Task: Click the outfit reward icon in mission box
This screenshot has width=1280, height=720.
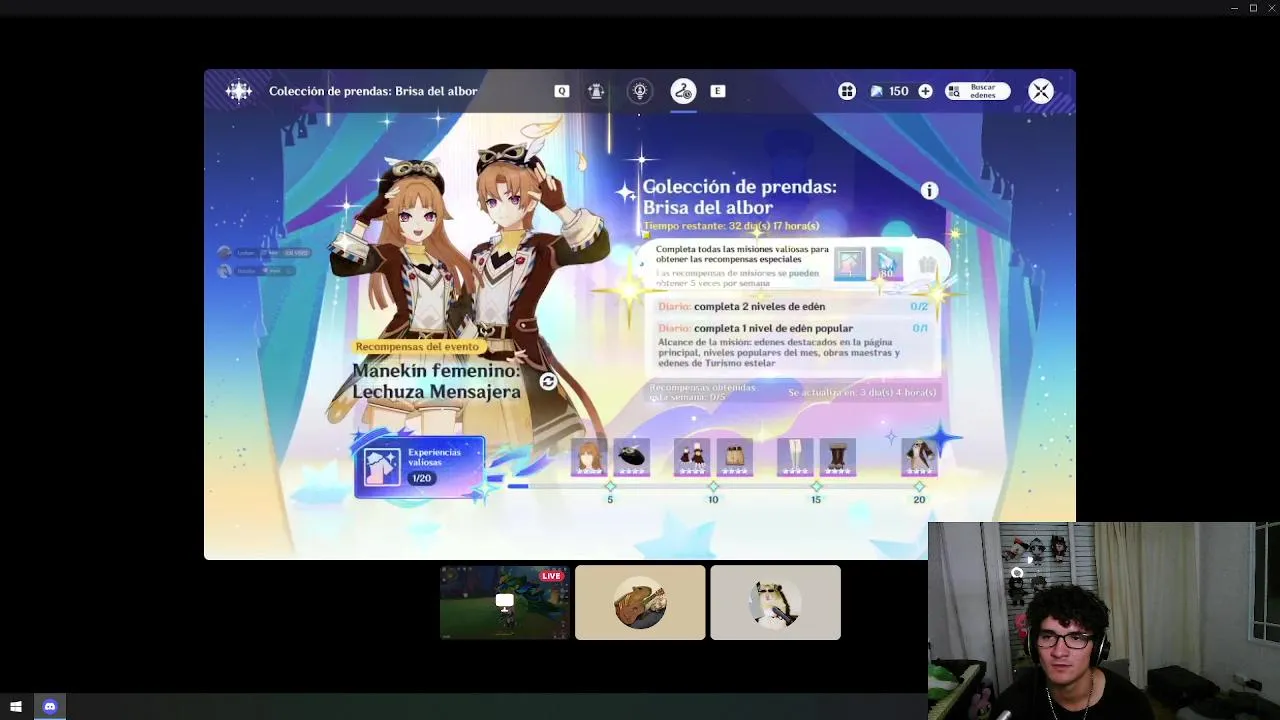Action: pyautogui.click(x=926, y=264)
